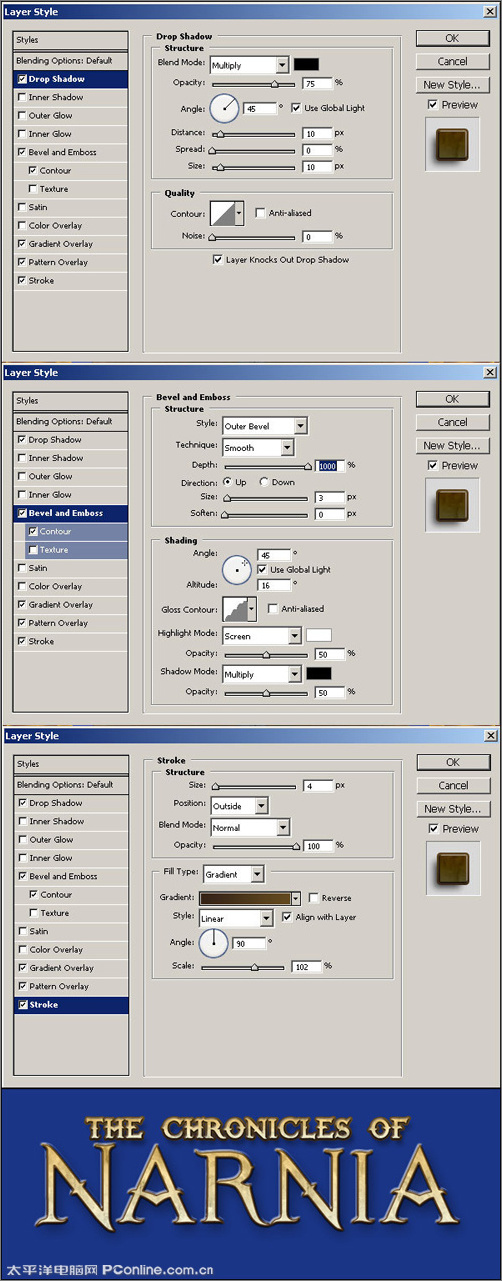
Task: Open the Stroke Position Outside dropdown
Action: tap(239, 805)
